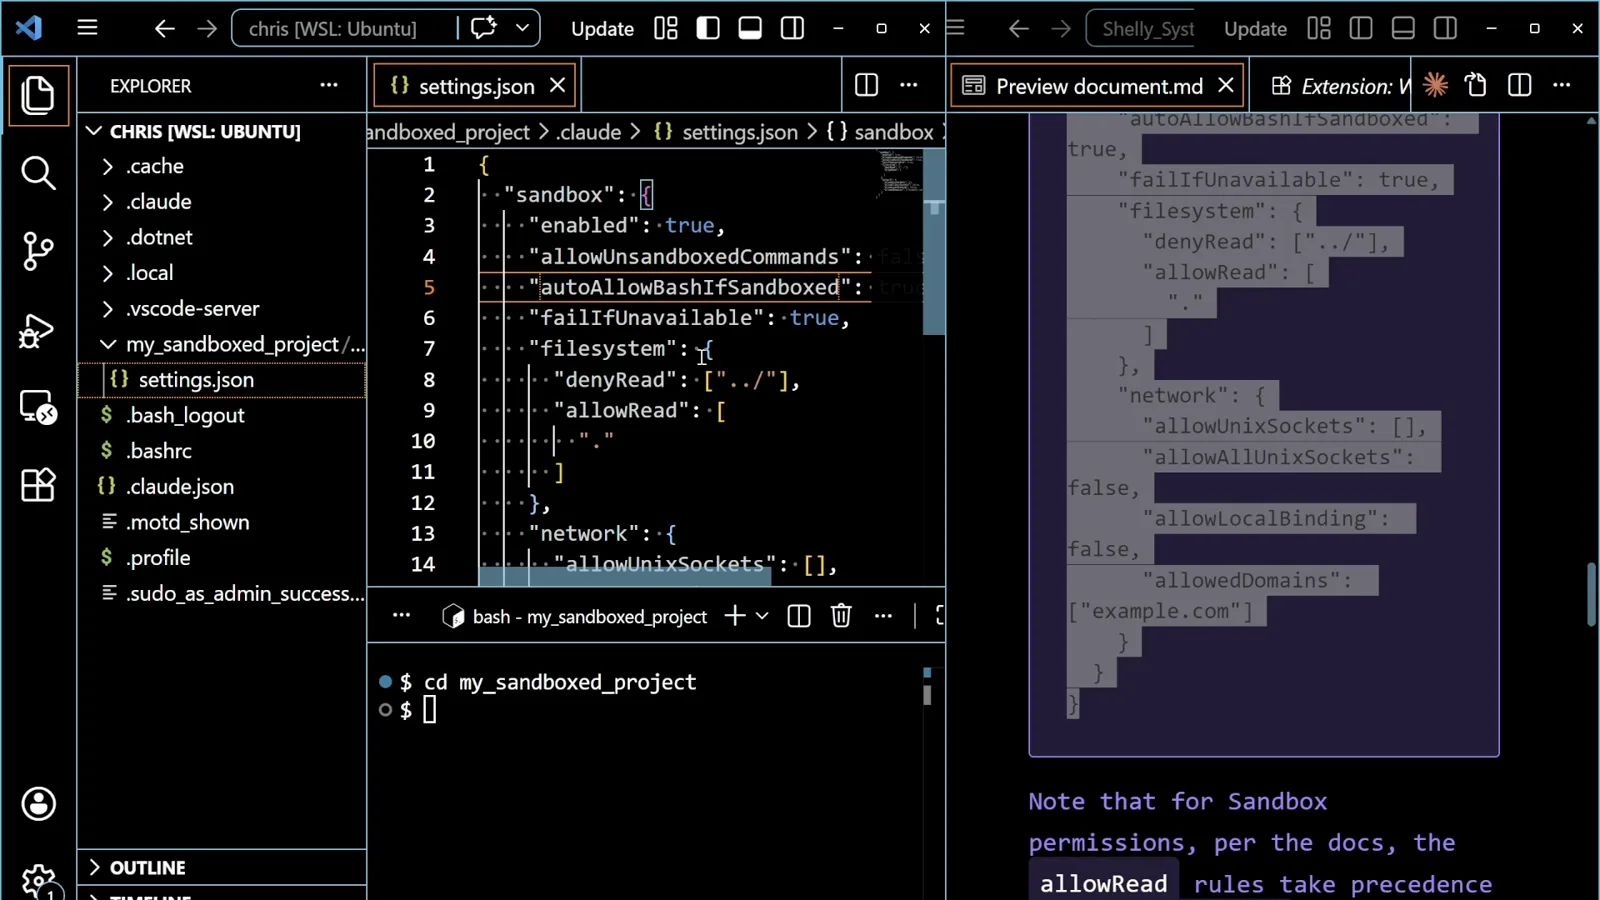Expand the .dotnet folder
Viewport: 1600px width, 900px height.
click(222, 237)
